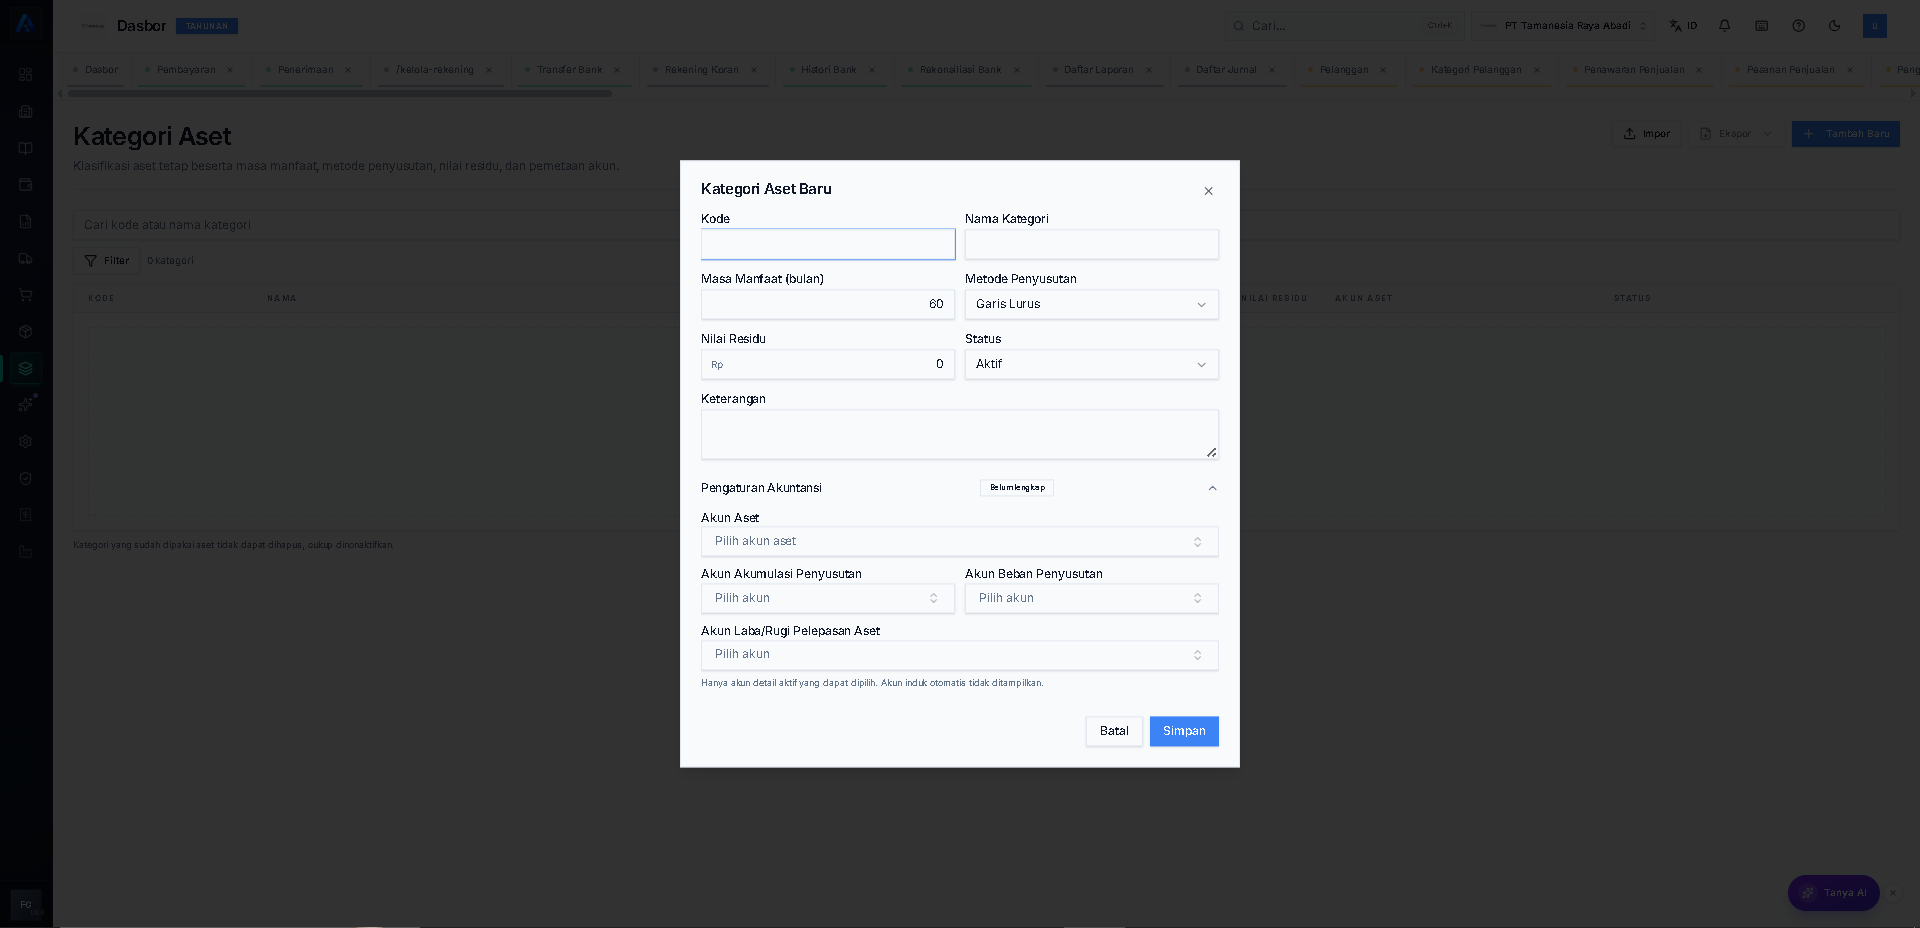Close the Kategori Aset Baru dialog
1920x928 pixels.
1208,191
